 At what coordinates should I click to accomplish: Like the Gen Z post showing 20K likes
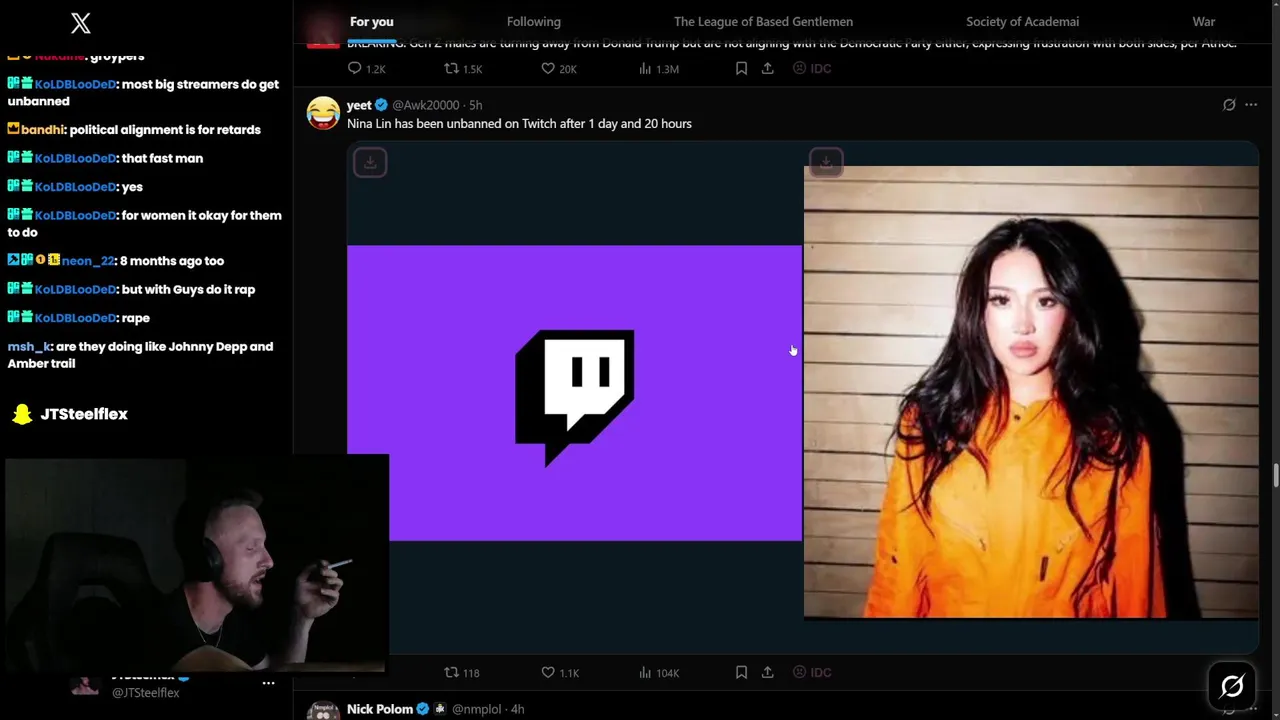pyautogui.click(x=558, y=68)
